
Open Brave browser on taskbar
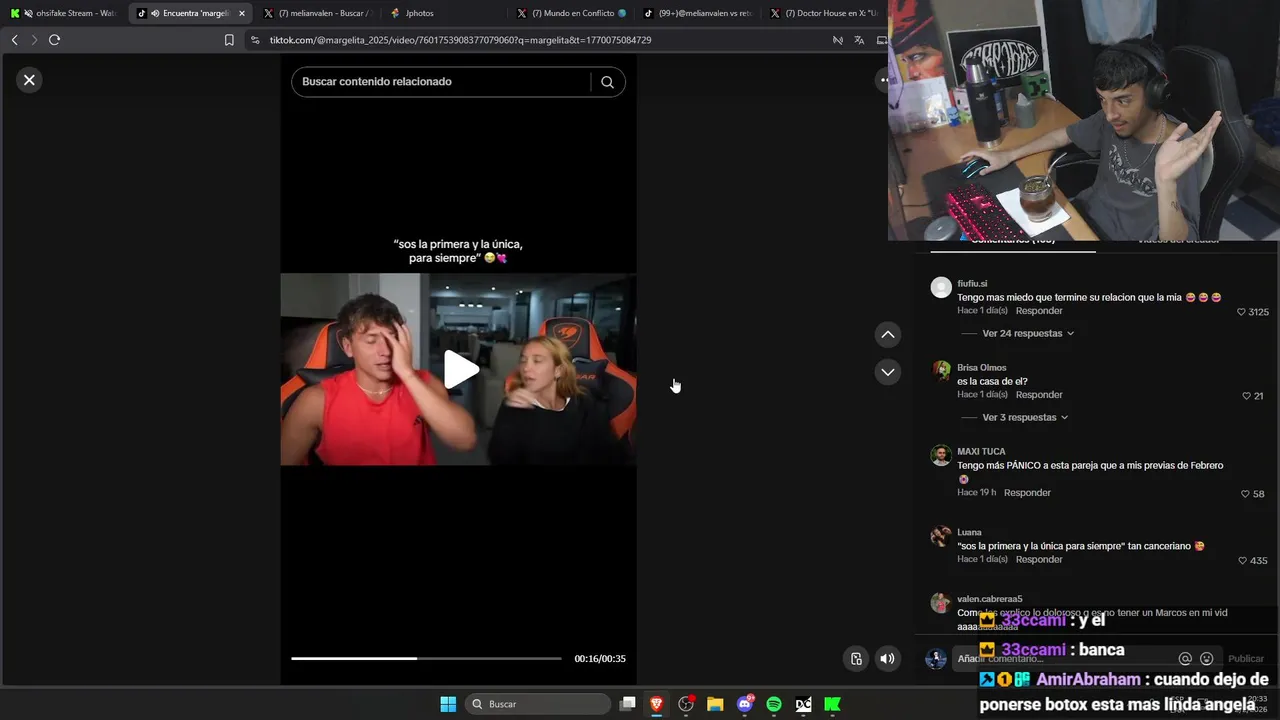click(x=657, y=704)
